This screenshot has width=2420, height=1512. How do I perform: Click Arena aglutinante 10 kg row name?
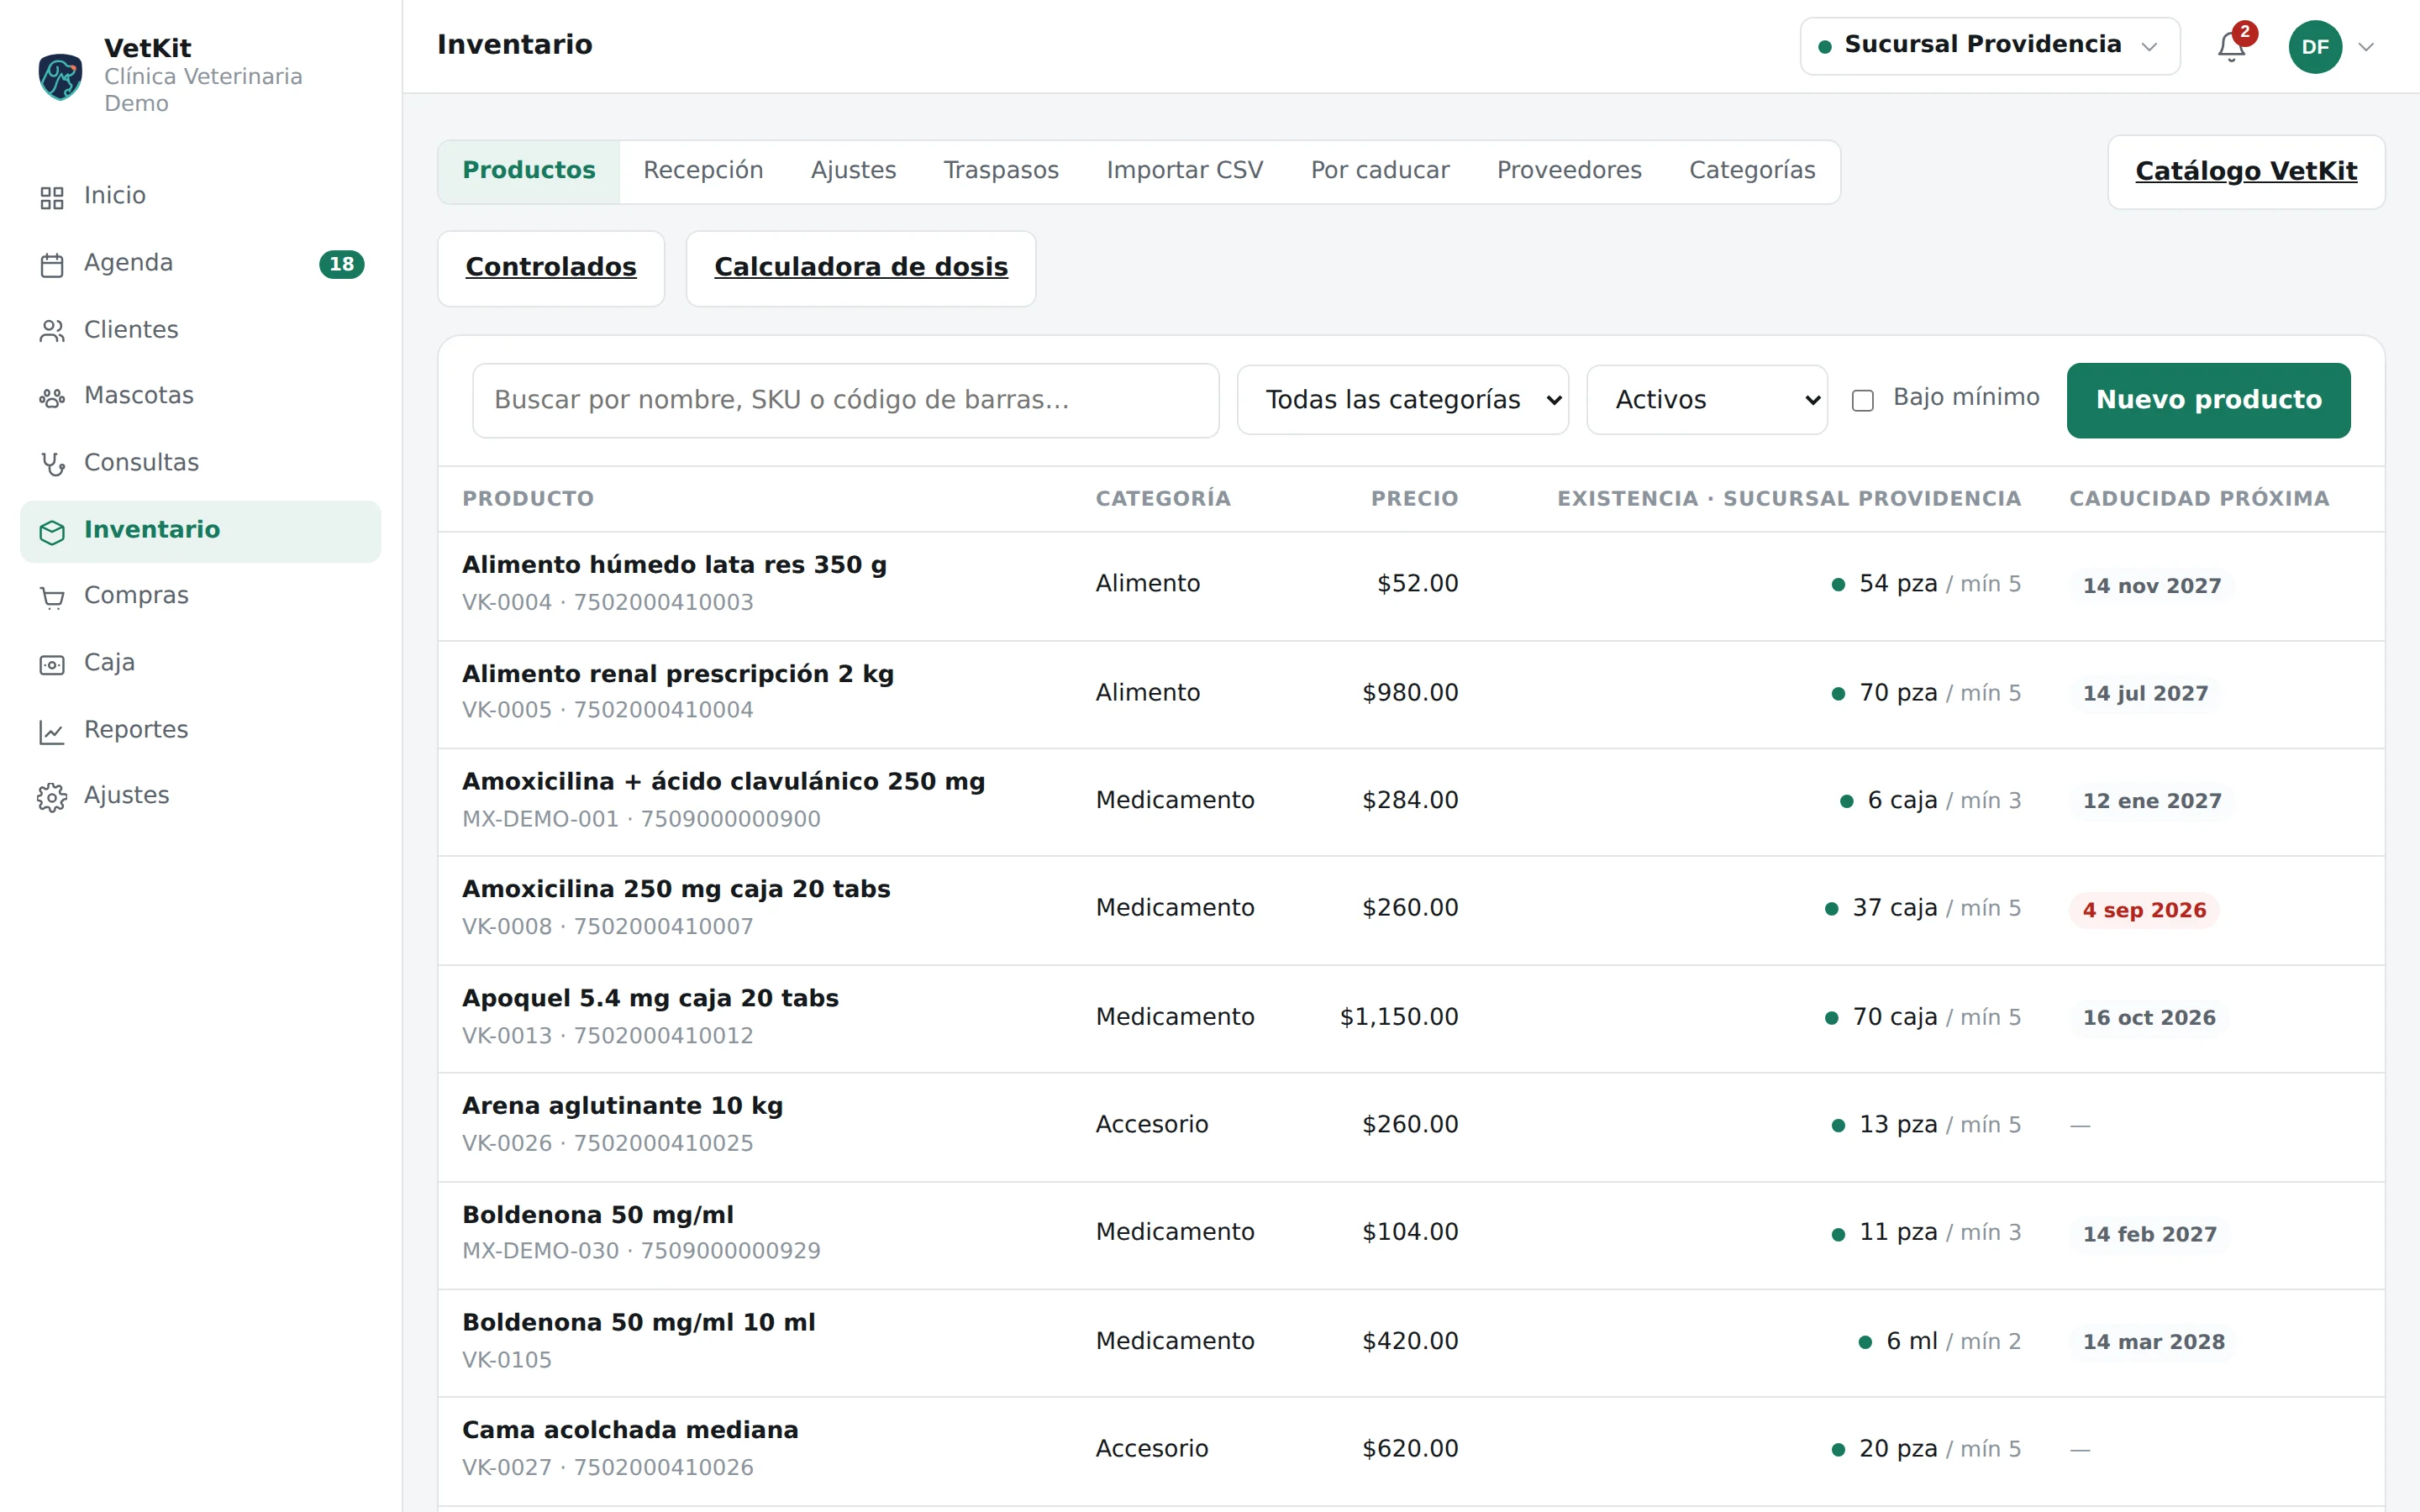(x=622, y=1106)
